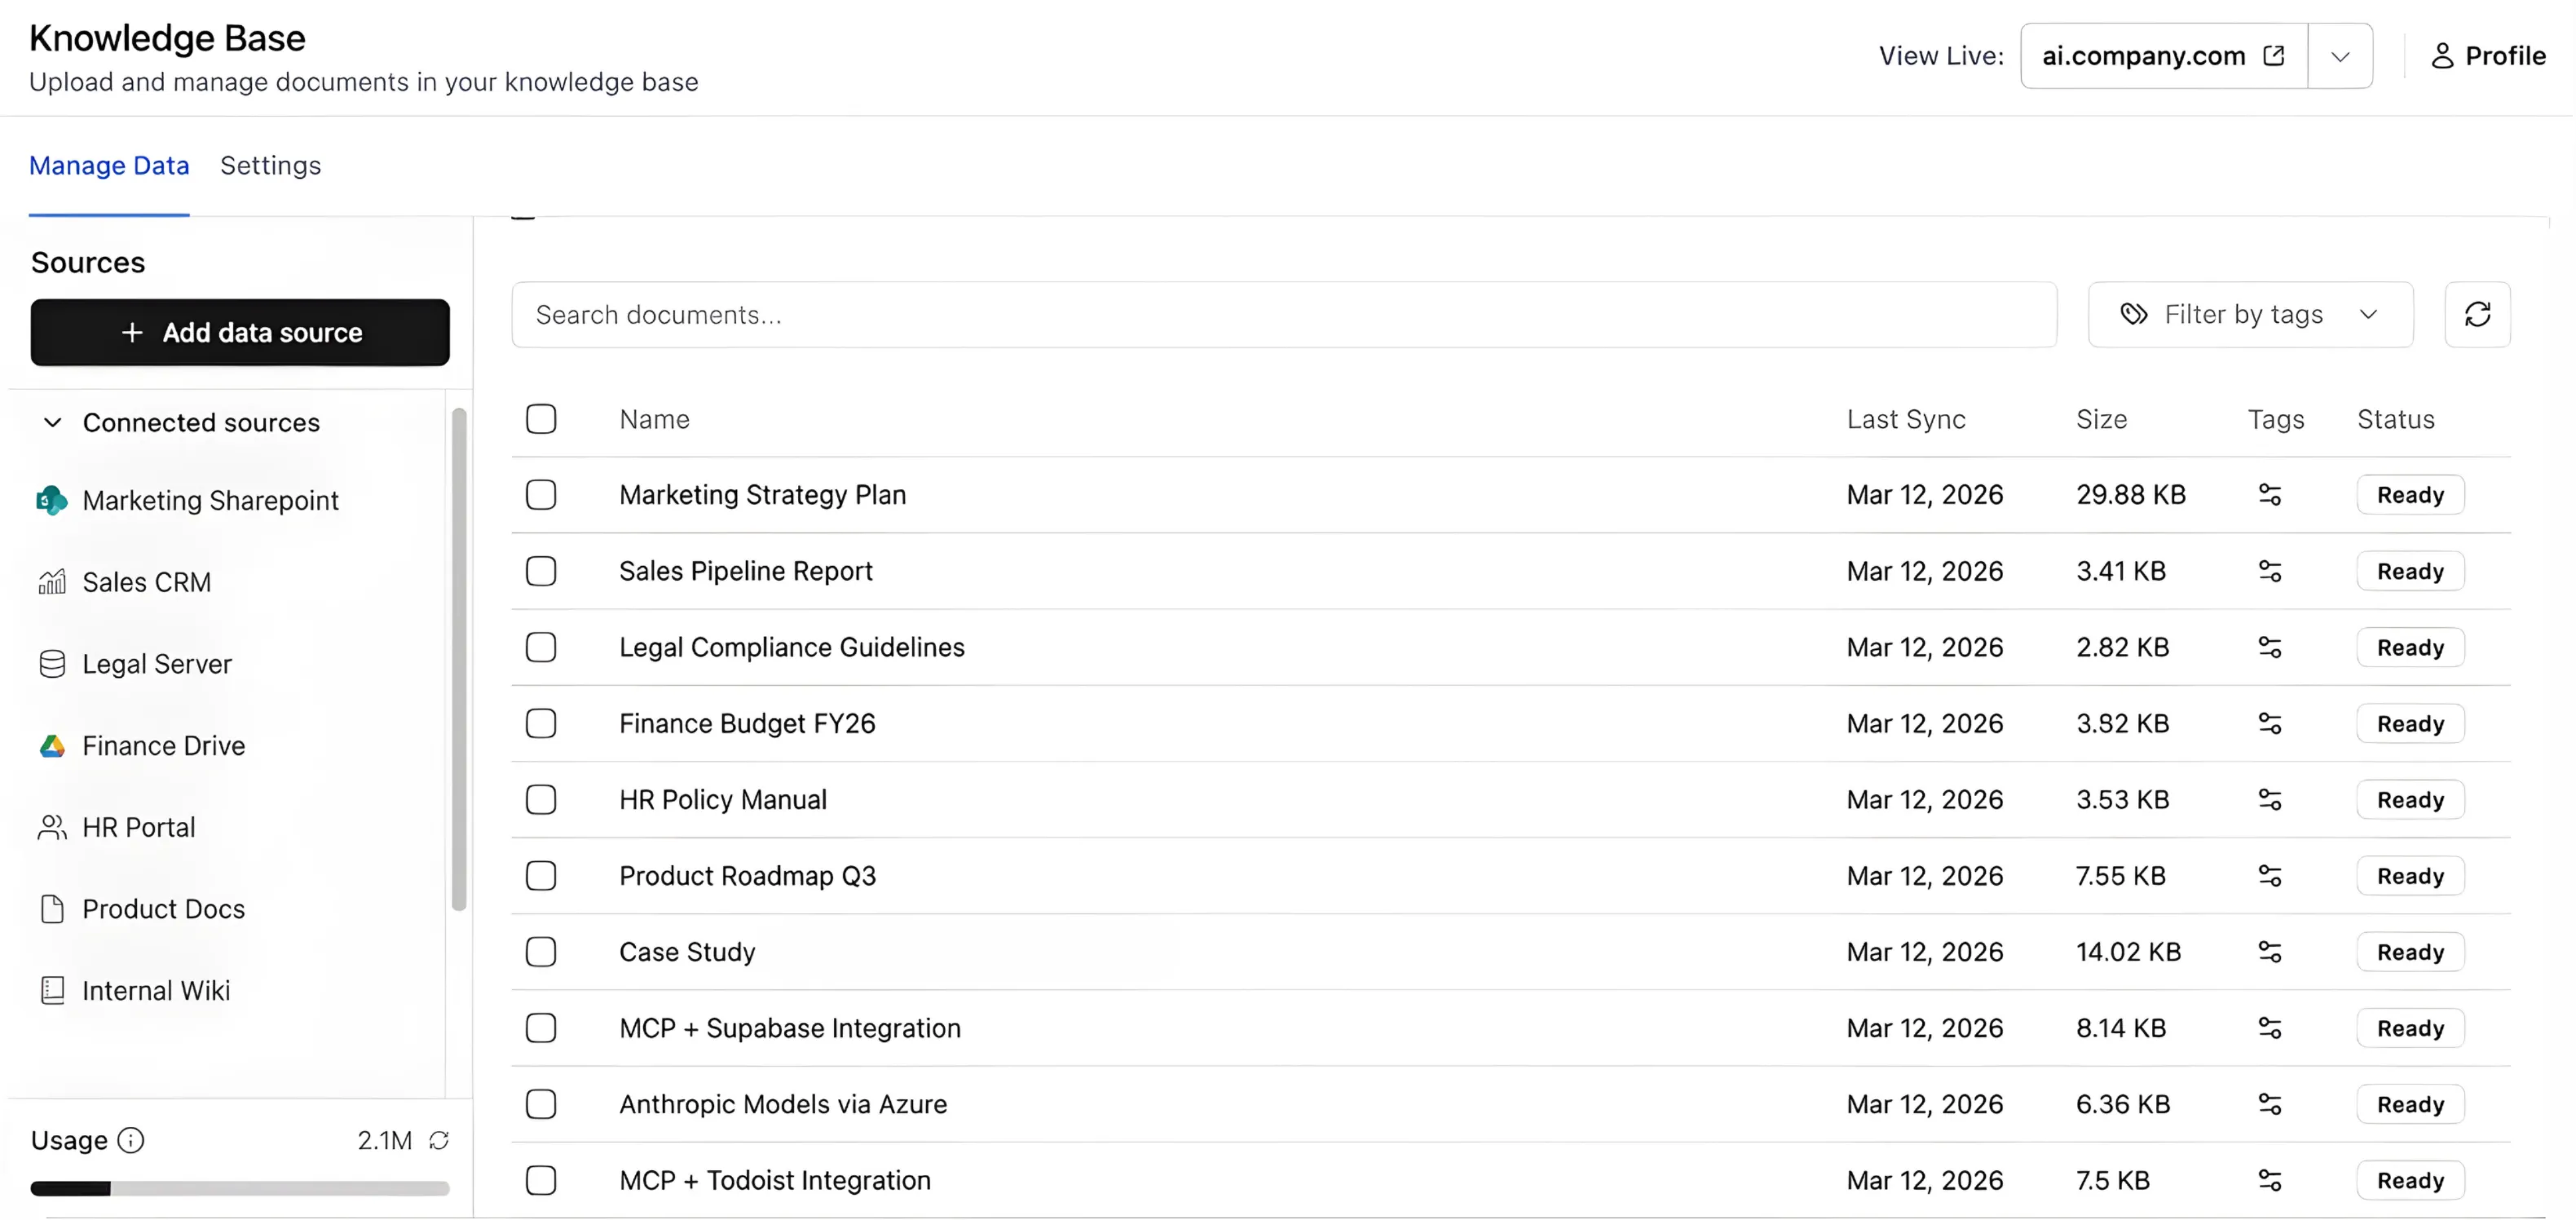This screenshot has height=1220, width=2576.
Task: Click the Usage info icon
Action: point(131,1140)
